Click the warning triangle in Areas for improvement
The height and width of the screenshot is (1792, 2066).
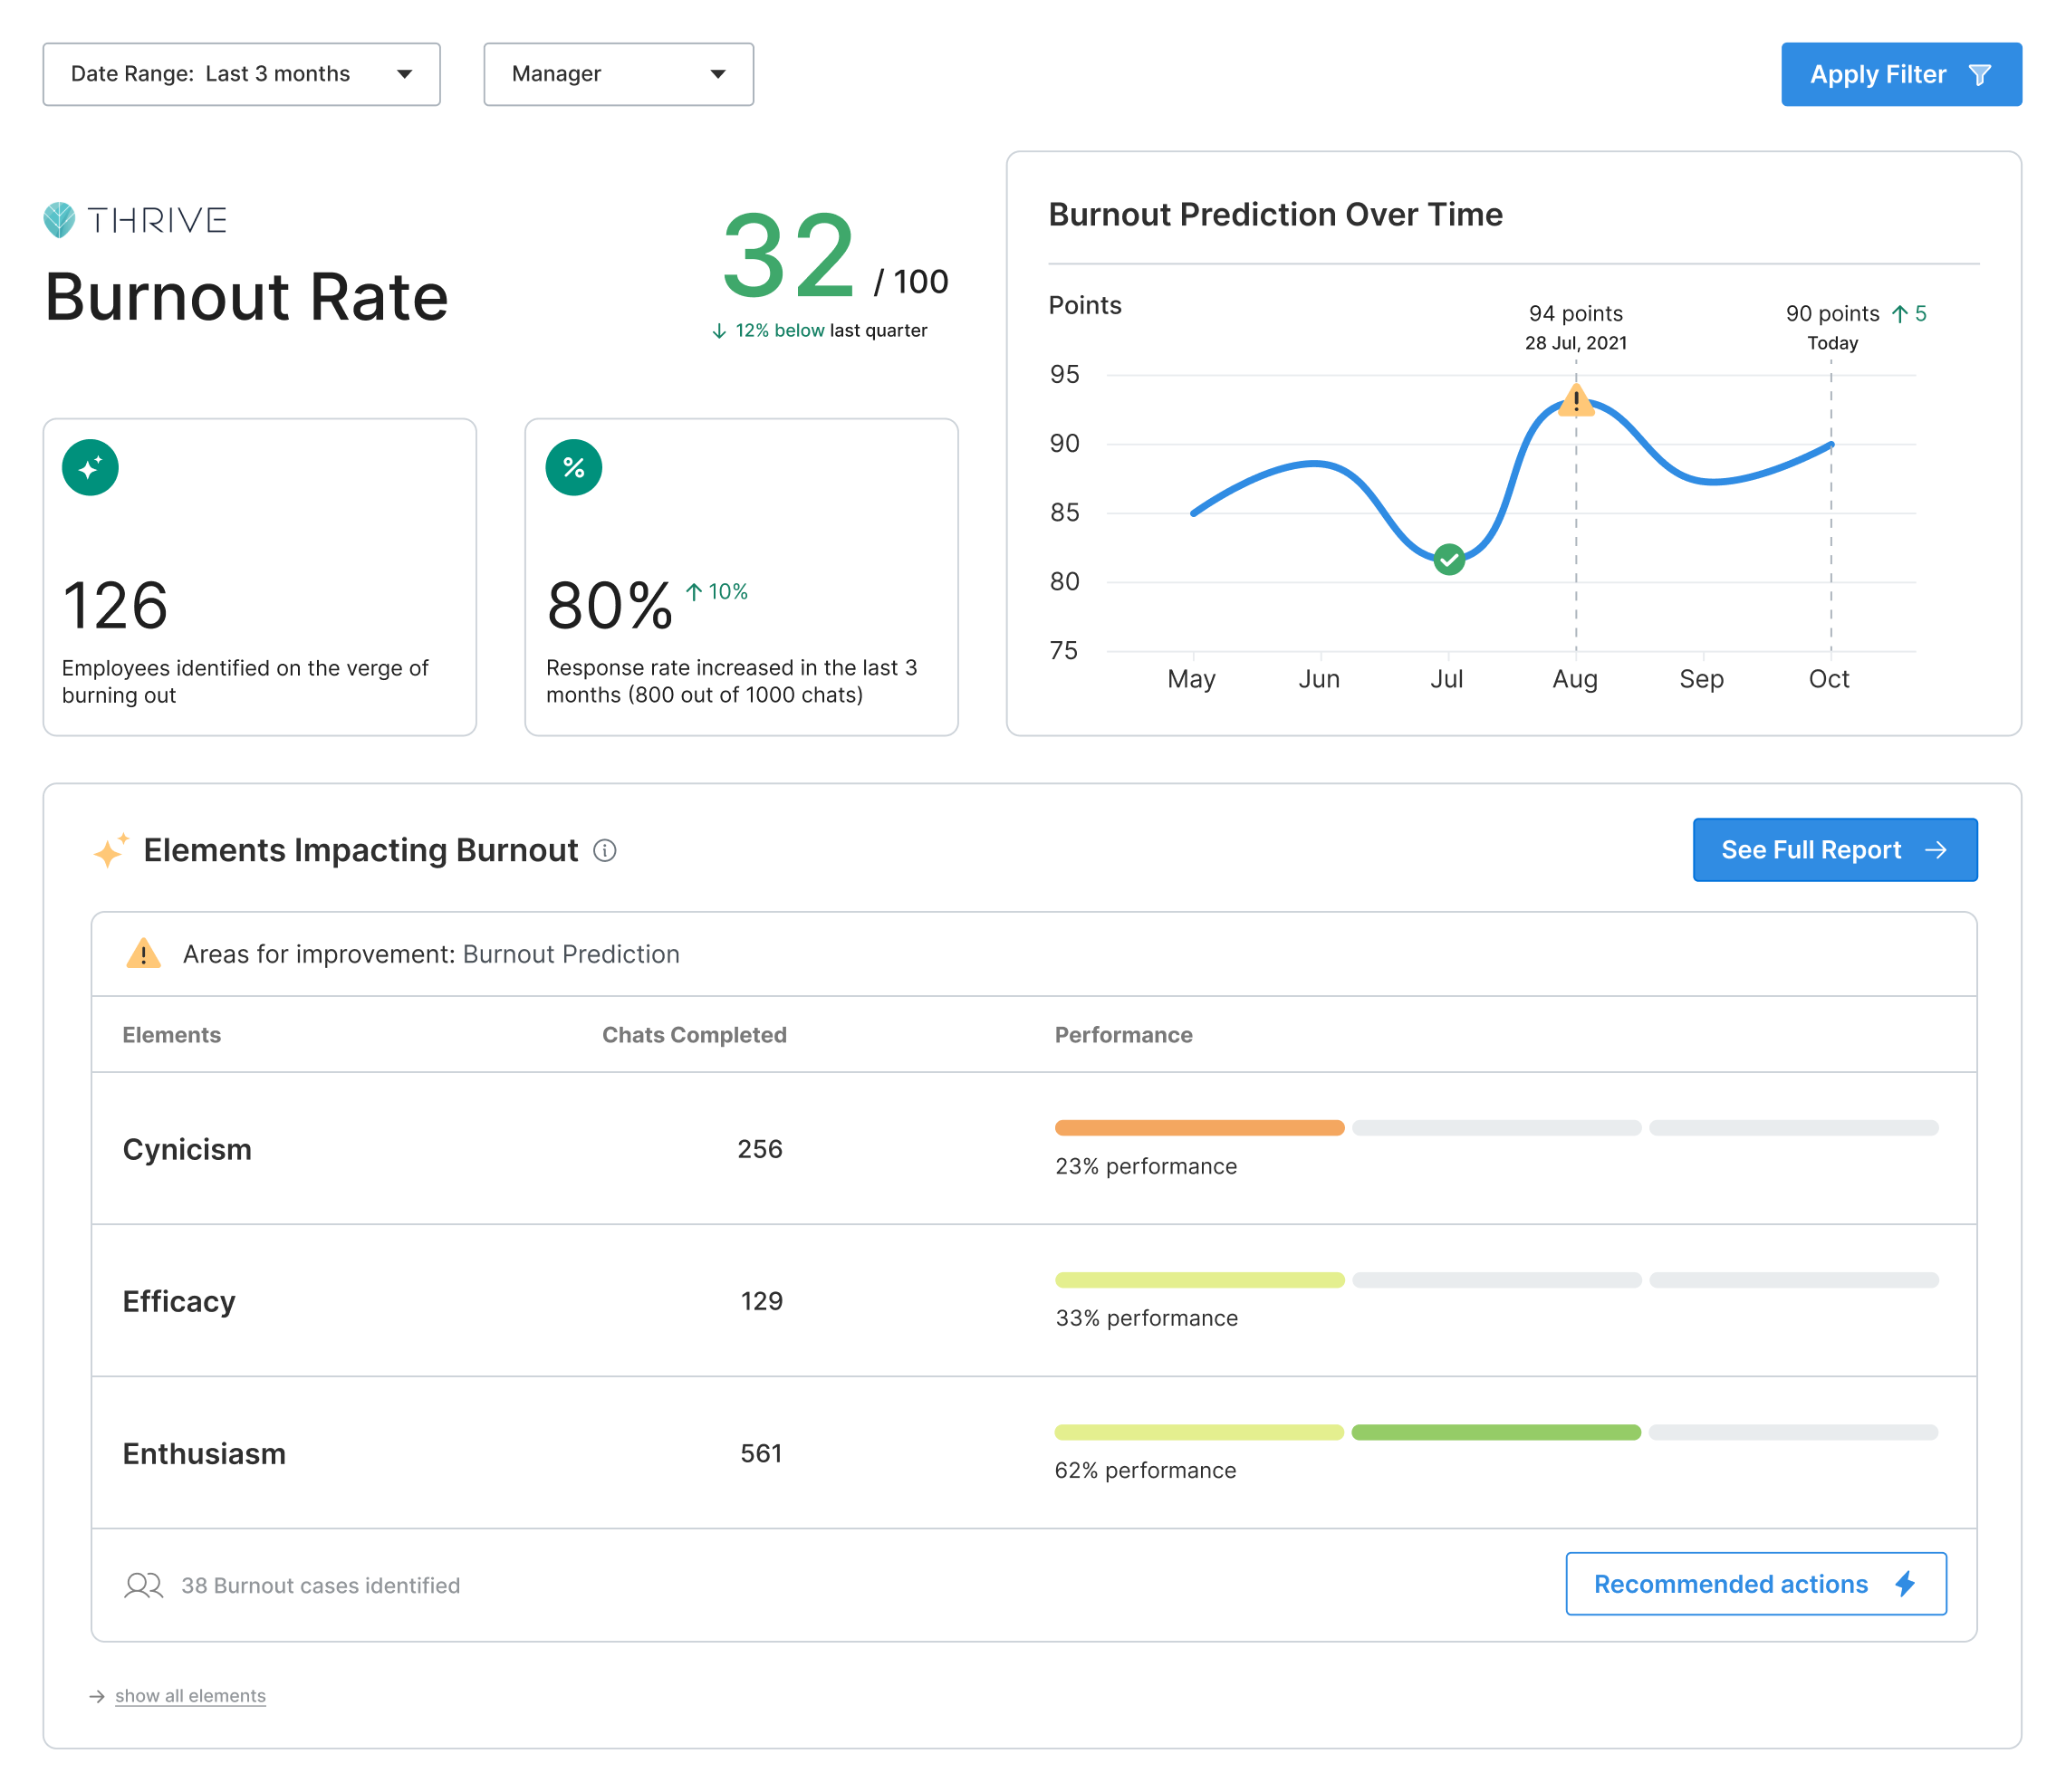pyautogui.click(x=143, y=953)
